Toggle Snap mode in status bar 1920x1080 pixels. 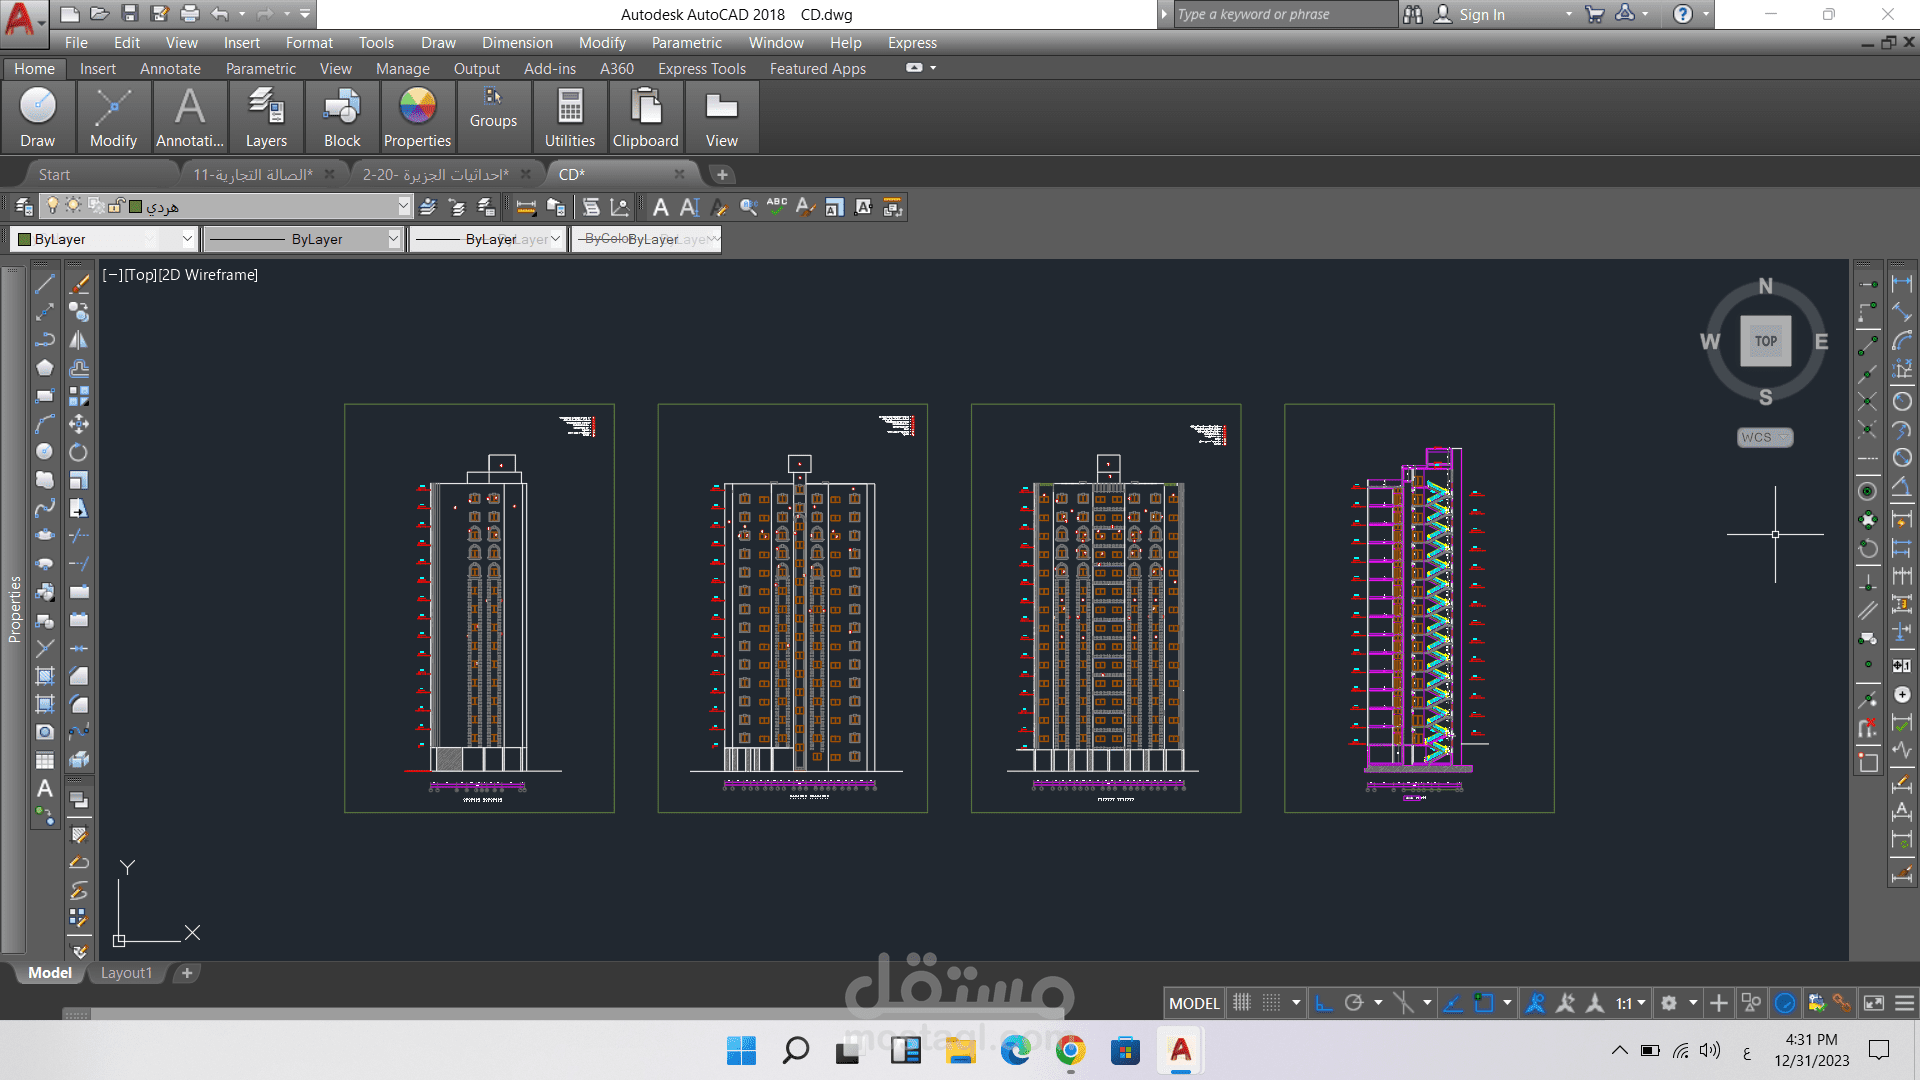[x=1271, y=1003]
